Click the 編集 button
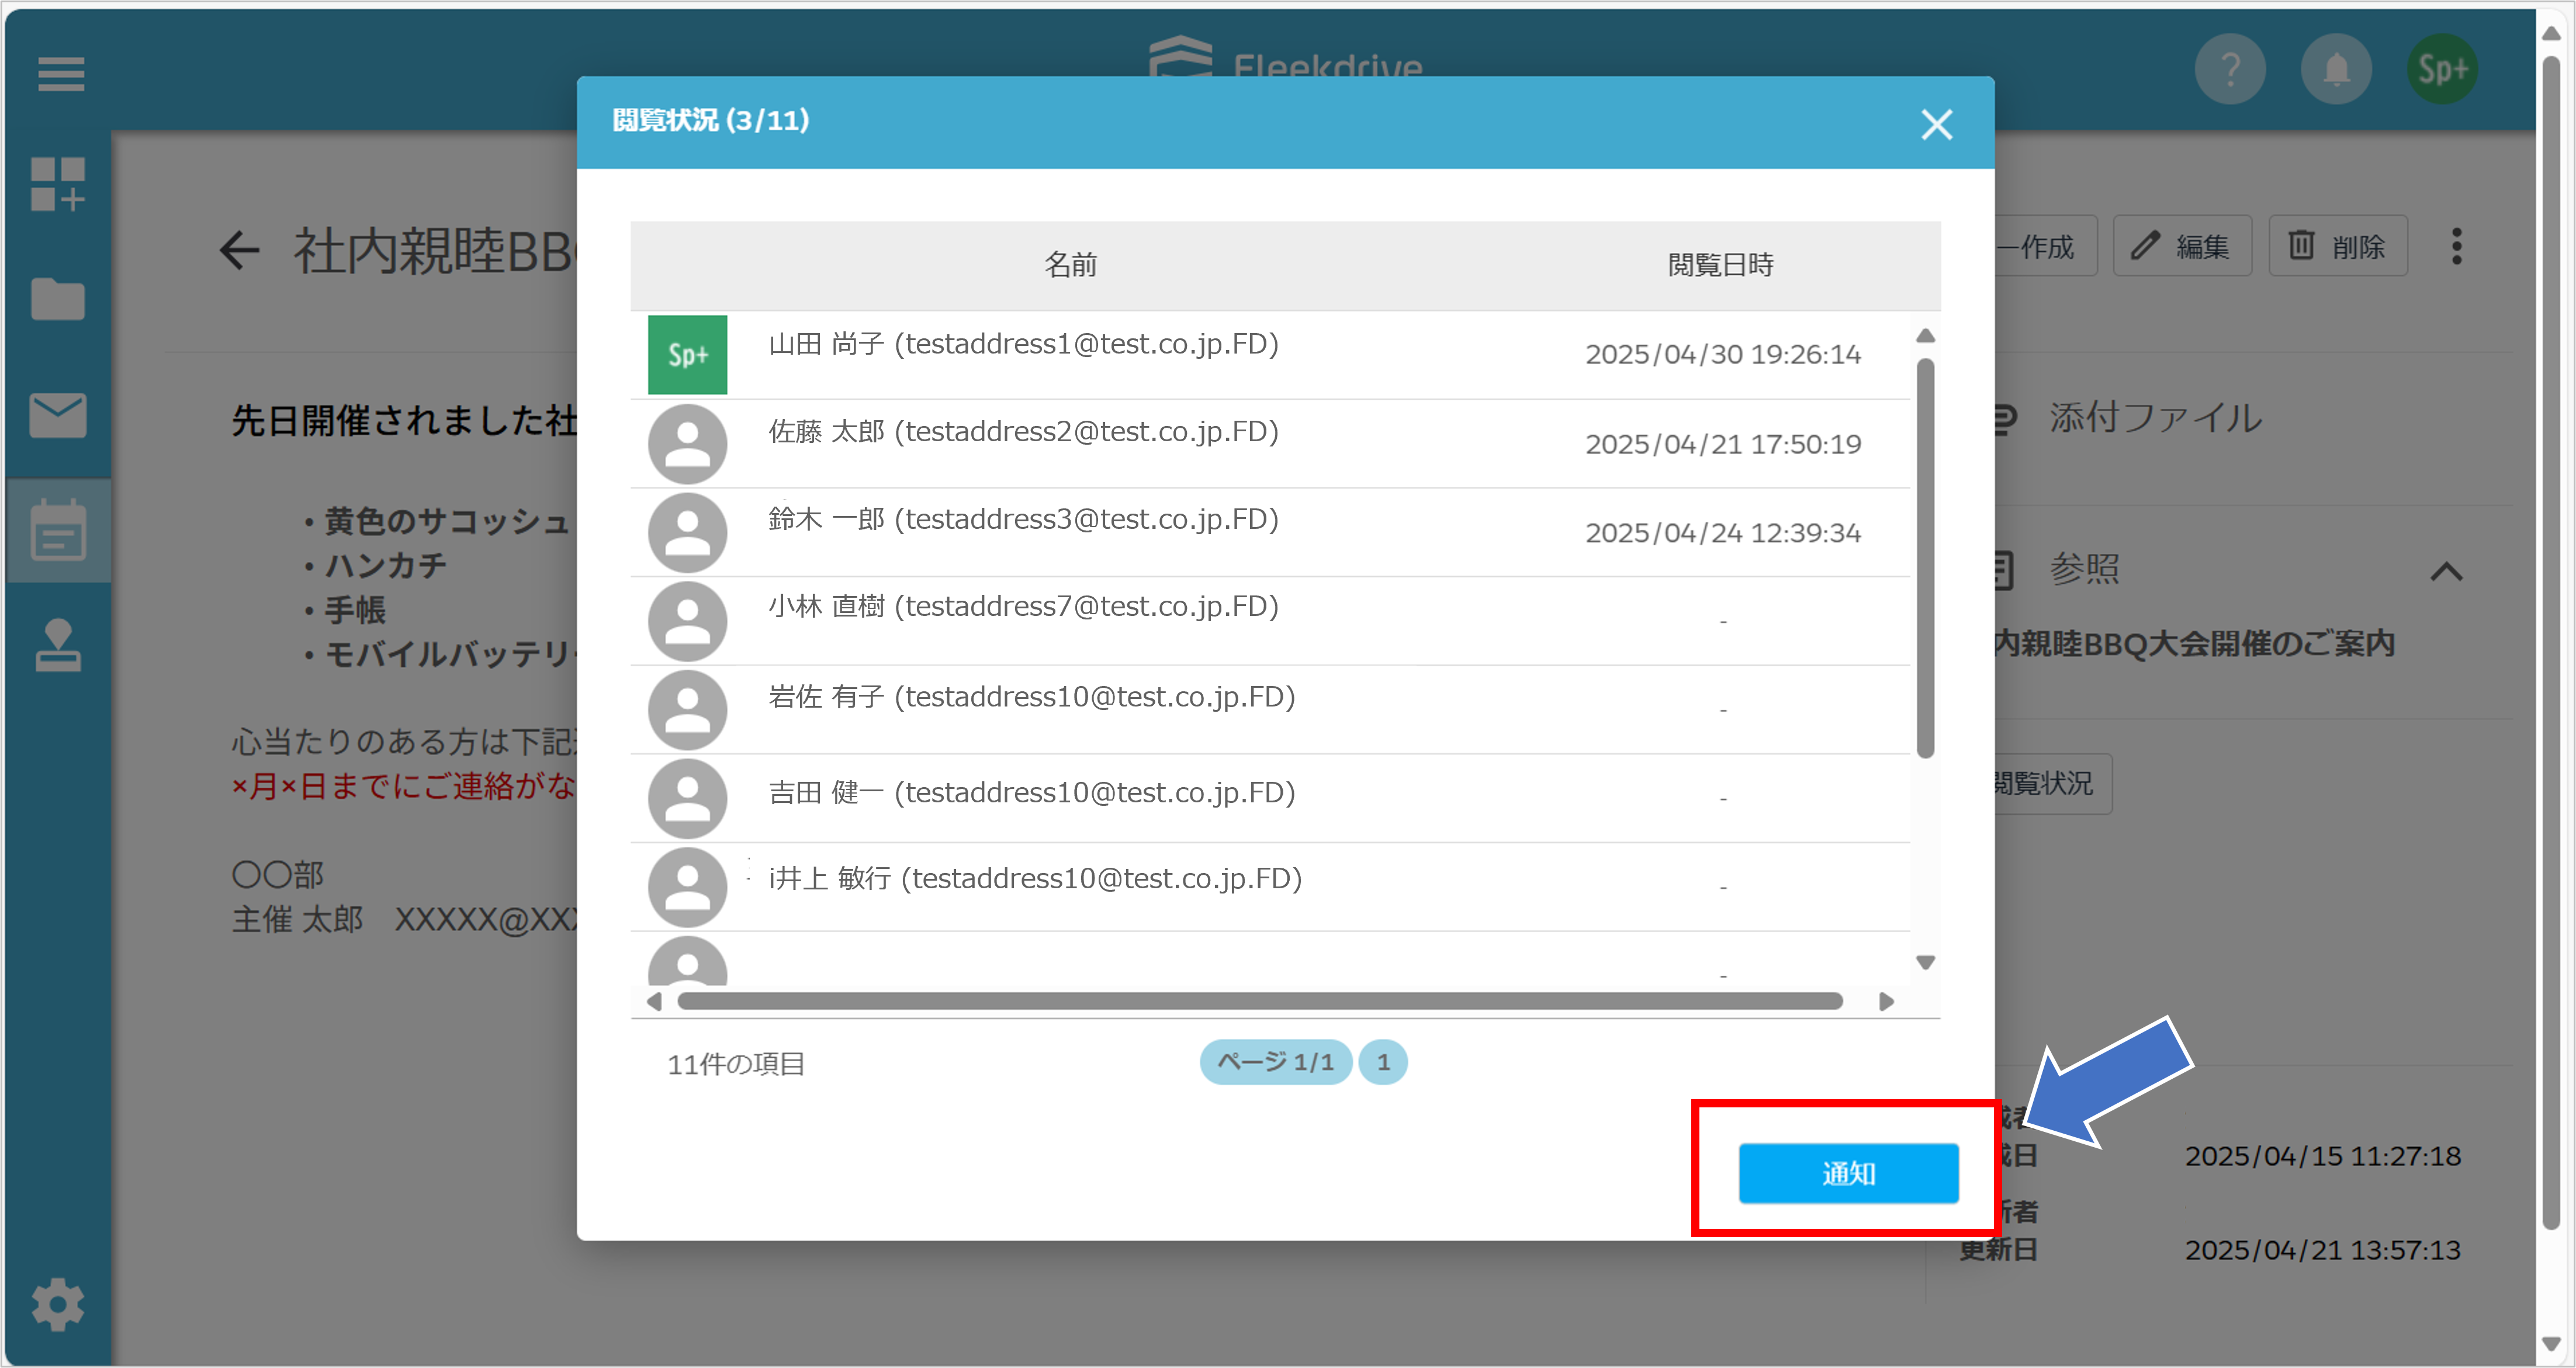 tap(2182, 246)
